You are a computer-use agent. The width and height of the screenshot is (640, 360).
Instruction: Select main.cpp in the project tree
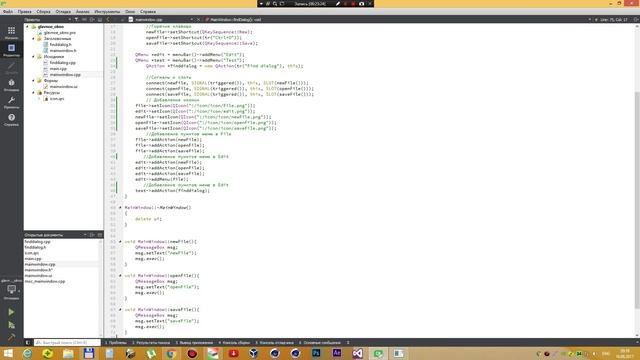pos(58,69)
